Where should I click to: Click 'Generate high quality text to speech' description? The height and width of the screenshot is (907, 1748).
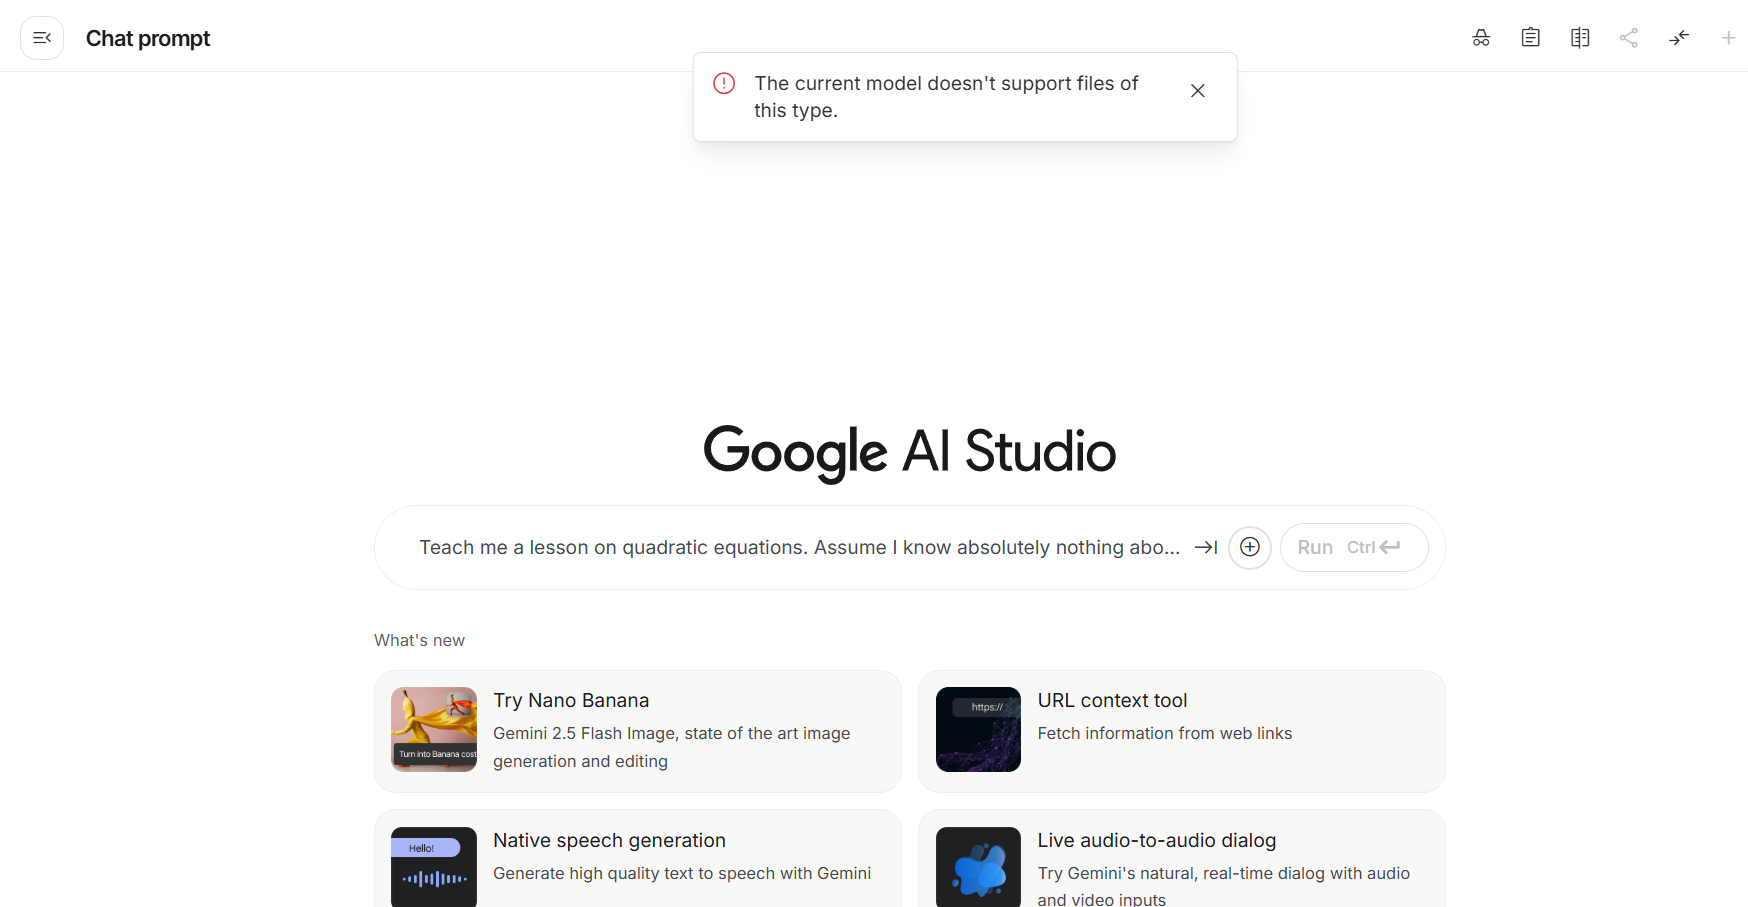pyautogui.click(x=682, y=873)
